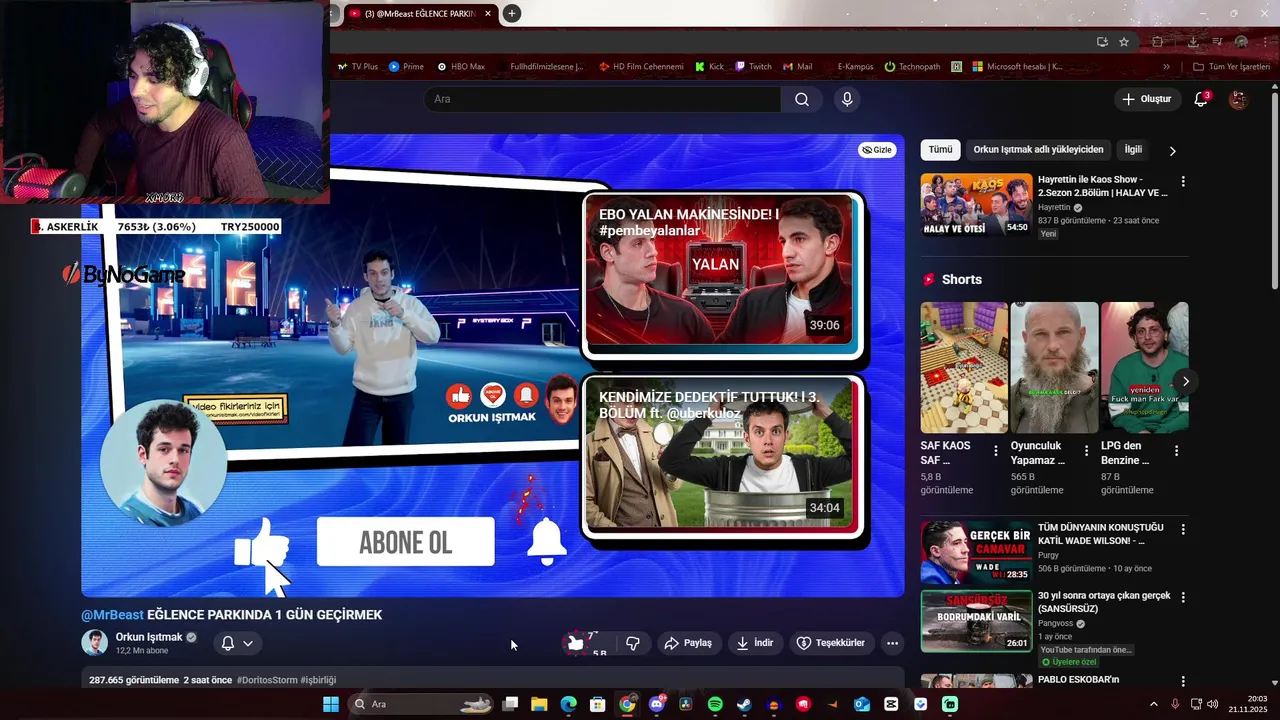
Task: Show hidden system tray icons
Action: 1154,704
